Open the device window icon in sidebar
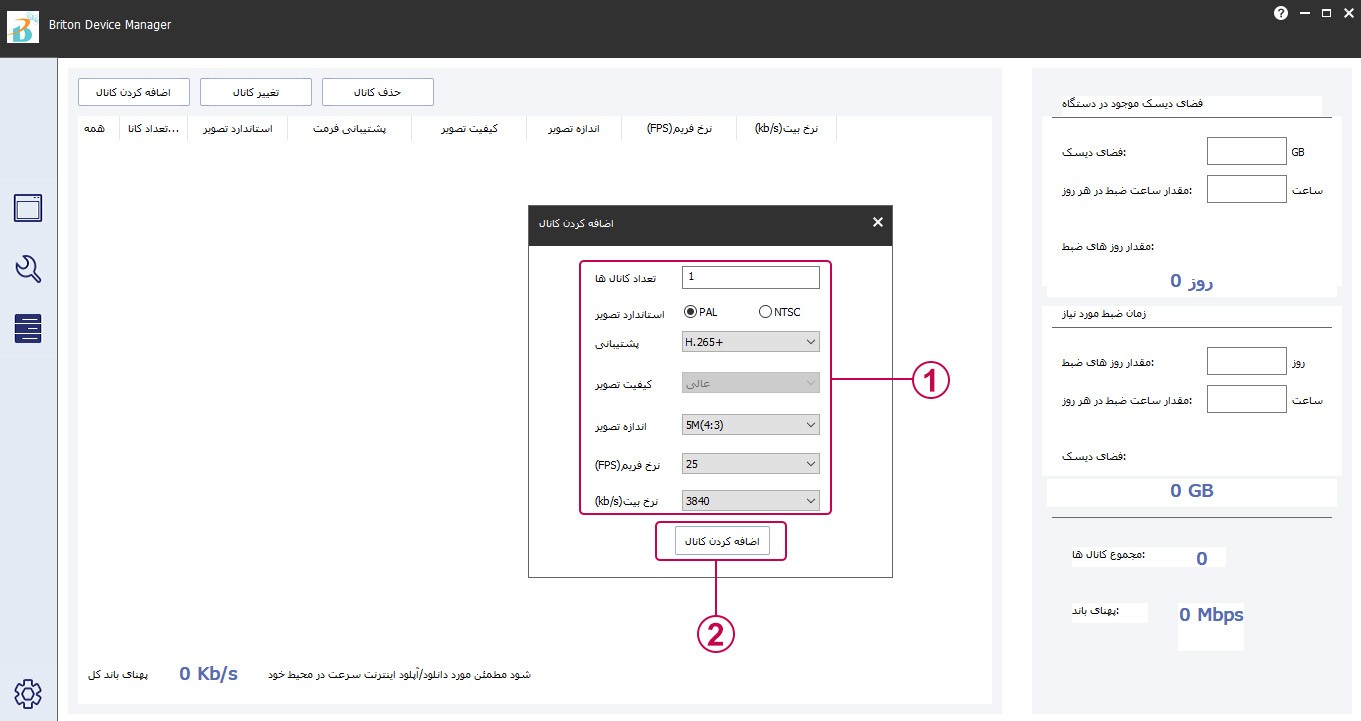 tap(28, 208)
